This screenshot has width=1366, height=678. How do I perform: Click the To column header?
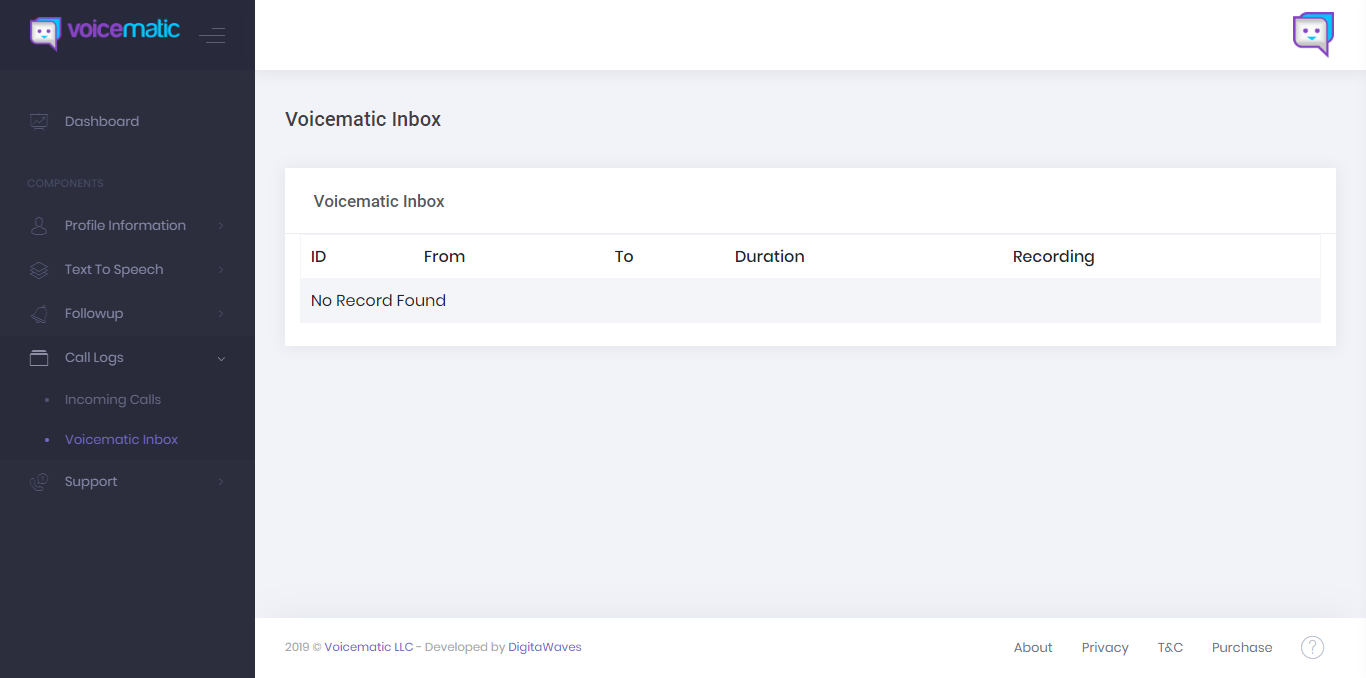click(624, 257)
